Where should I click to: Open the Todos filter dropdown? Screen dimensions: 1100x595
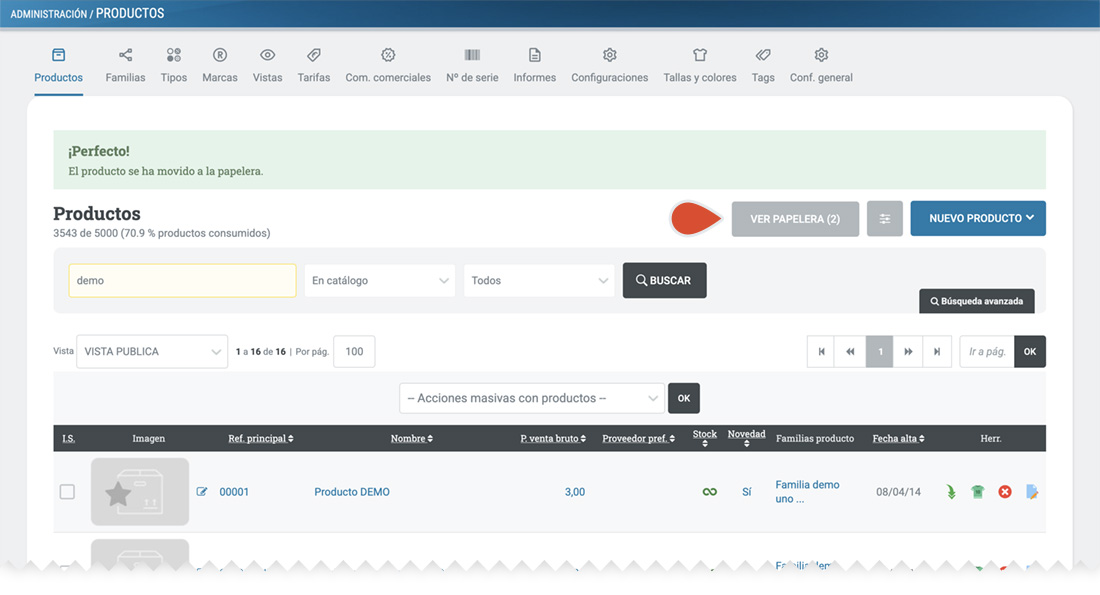[539, 281]
